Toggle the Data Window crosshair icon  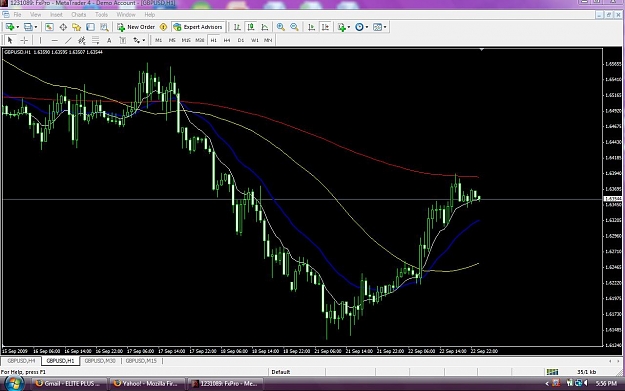[63, 27]
